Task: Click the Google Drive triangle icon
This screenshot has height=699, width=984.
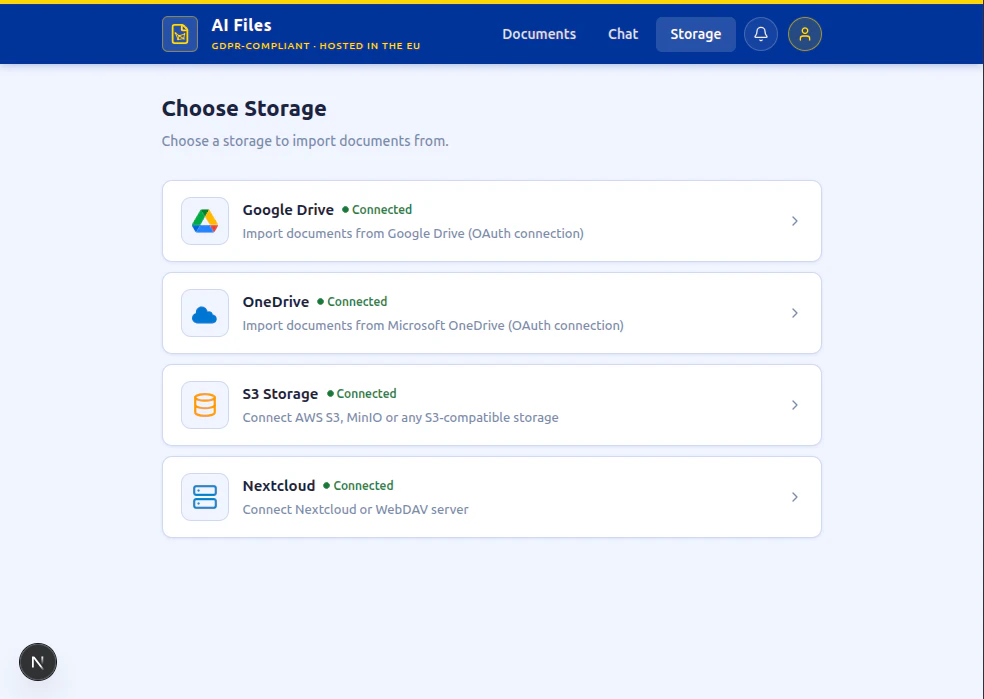Action: click(204, 220)
